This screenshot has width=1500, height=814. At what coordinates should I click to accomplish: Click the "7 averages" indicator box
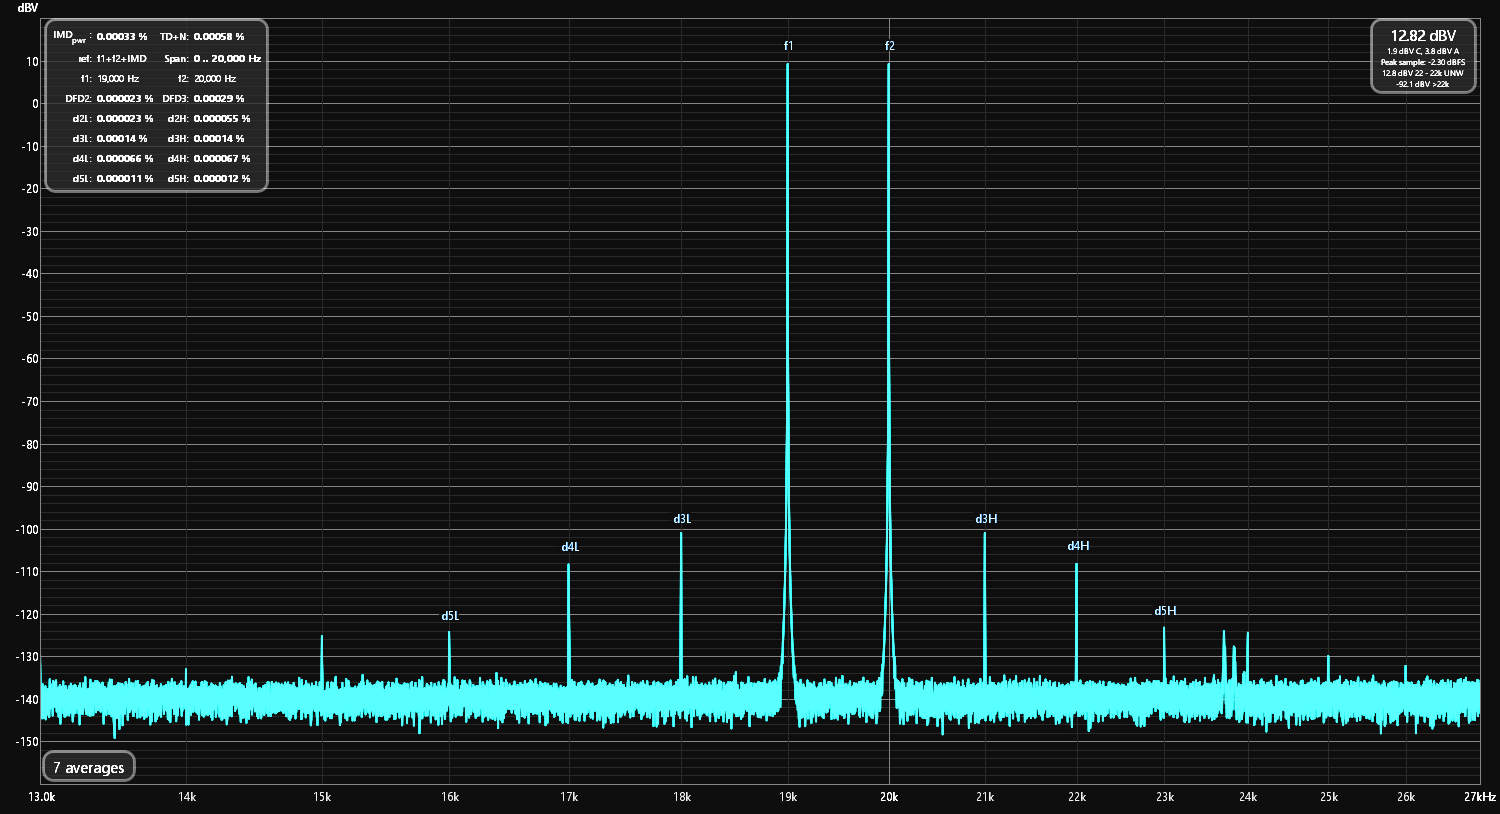click(89, 768)
